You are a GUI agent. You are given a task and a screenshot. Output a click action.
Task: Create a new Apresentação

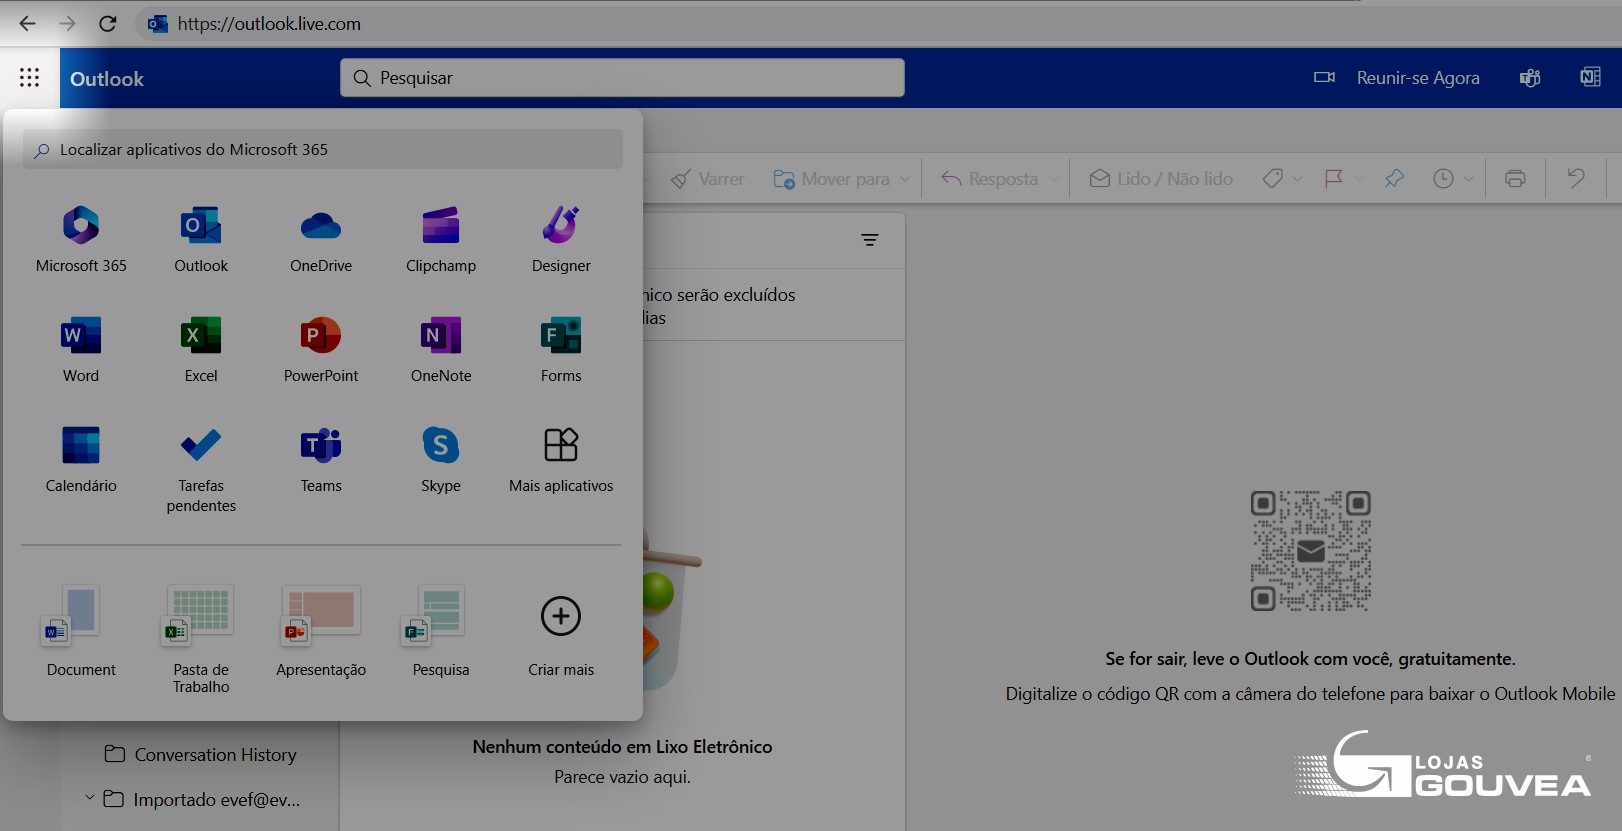(x=321, y=630)
